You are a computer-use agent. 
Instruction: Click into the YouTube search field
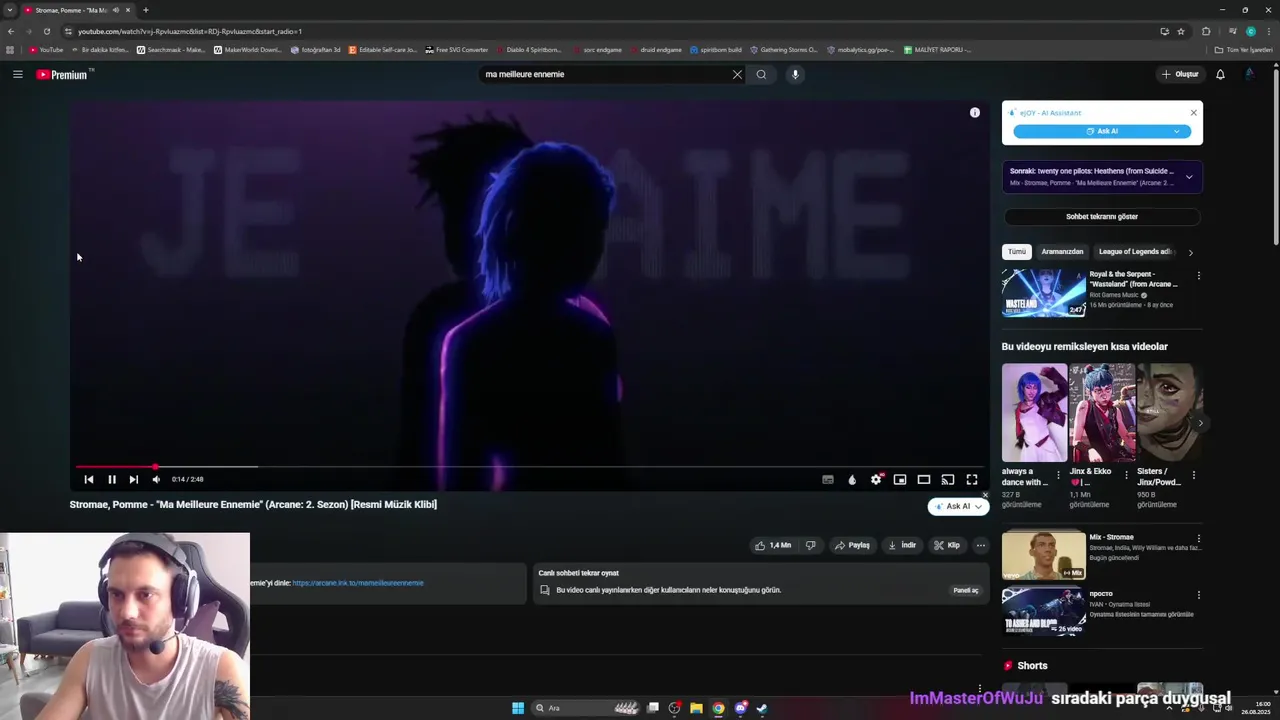coord(605,74)
